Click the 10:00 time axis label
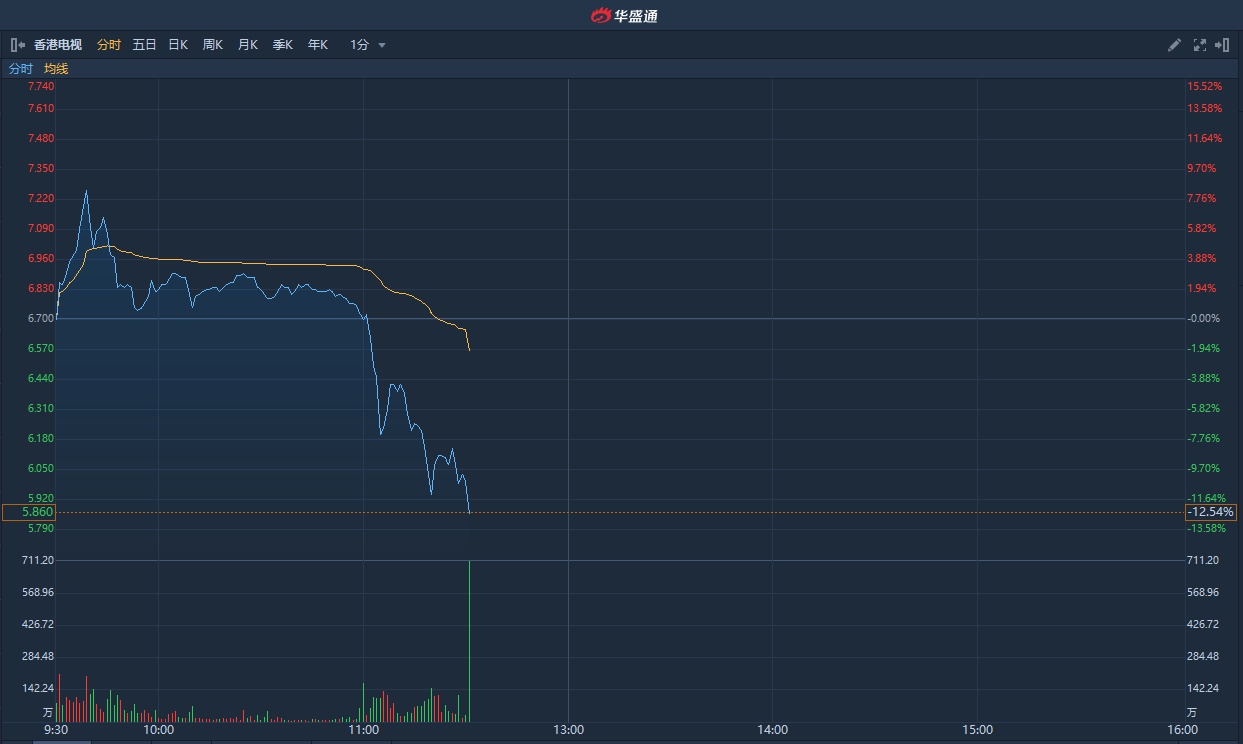The width and height of the screenshot is (1243, 744). coord(159,730)
